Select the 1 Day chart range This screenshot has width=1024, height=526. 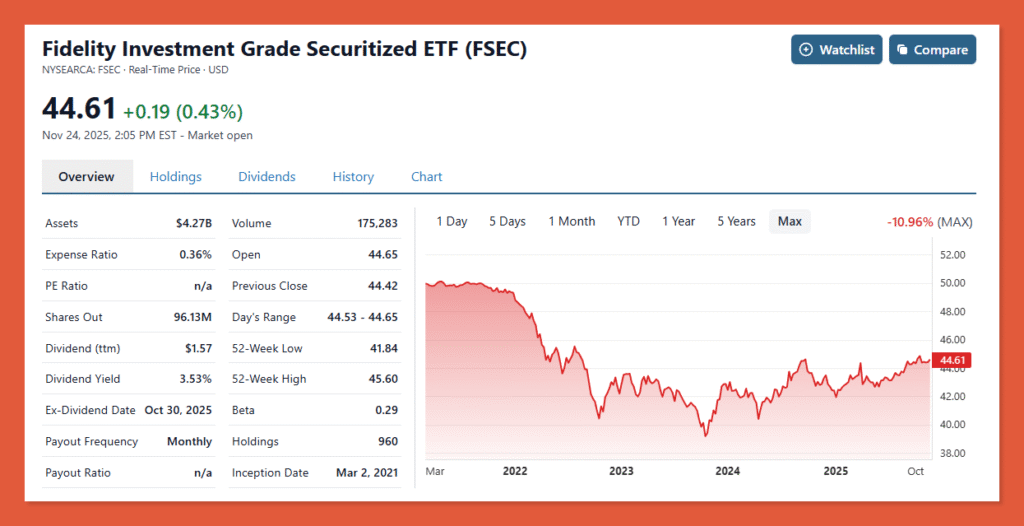pyautogui.click(x=452, y=222)
